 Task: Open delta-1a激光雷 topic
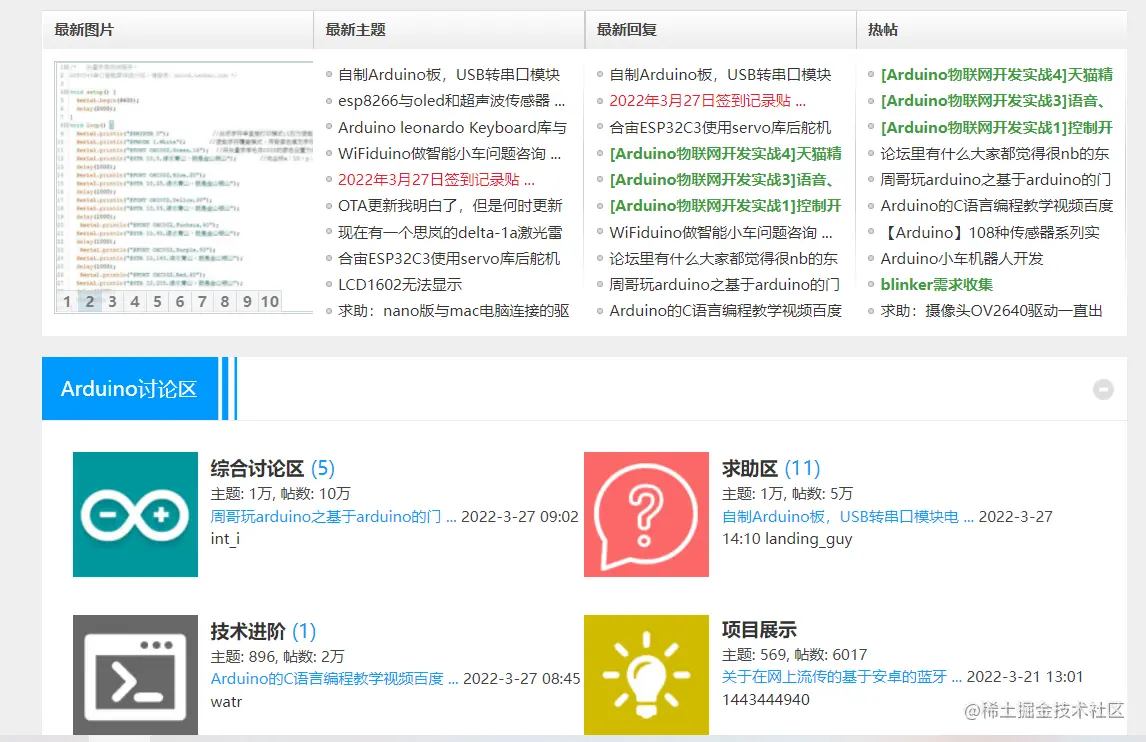tap(450, 232)
